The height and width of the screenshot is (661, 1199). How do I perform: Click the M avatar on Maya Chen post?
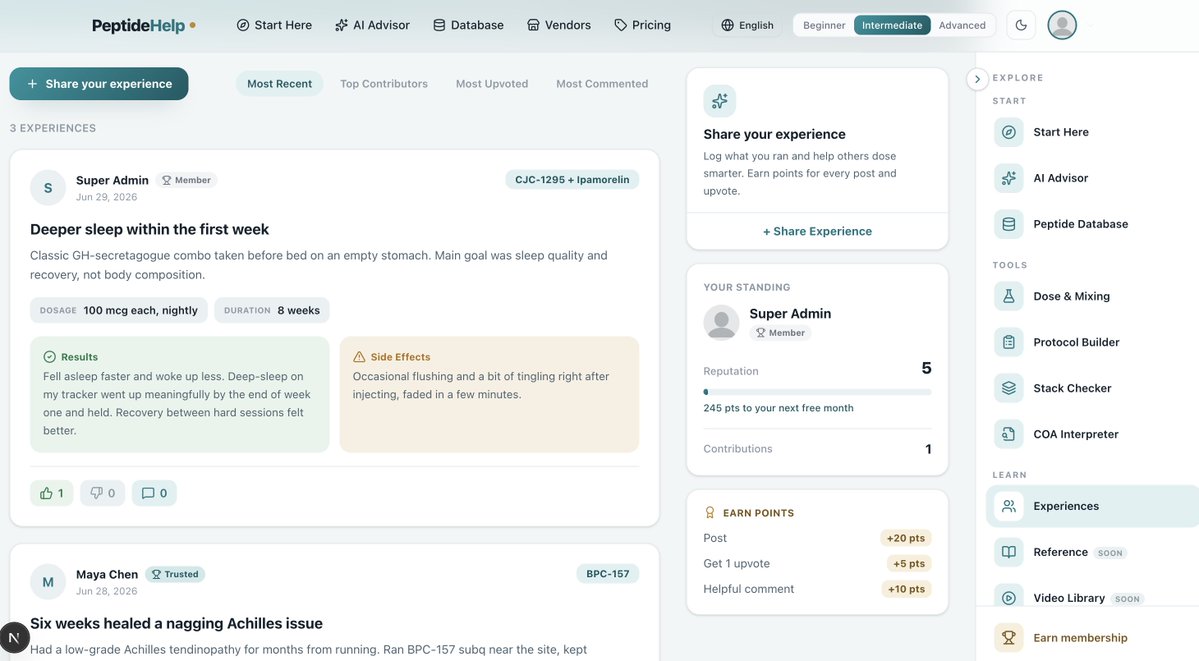48,581
